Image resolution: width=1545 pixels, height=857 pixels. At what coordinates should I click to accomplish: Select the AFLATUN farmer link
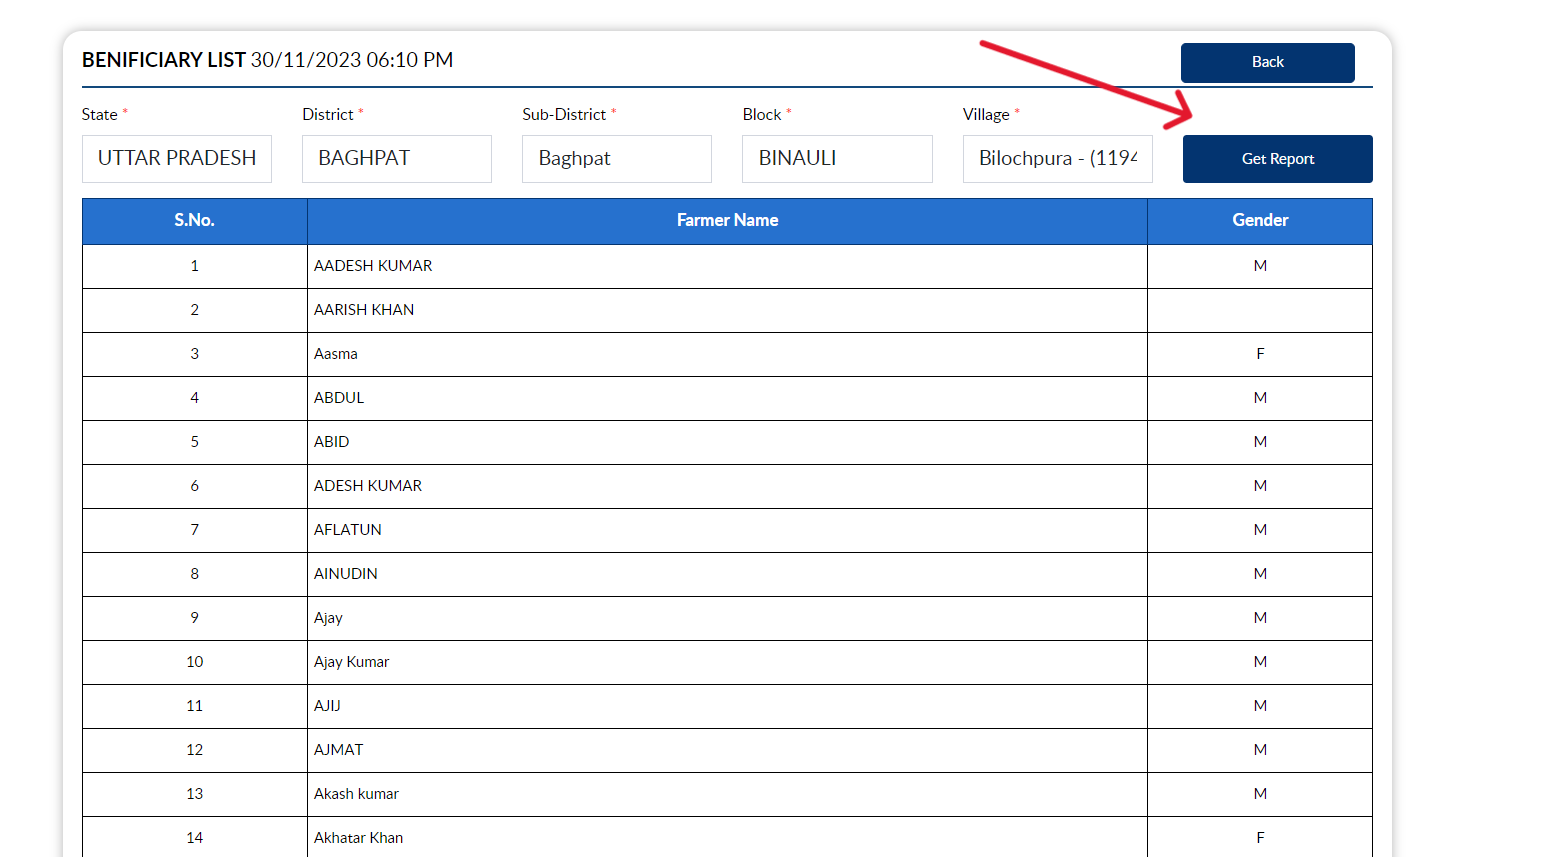click(348, 529)
